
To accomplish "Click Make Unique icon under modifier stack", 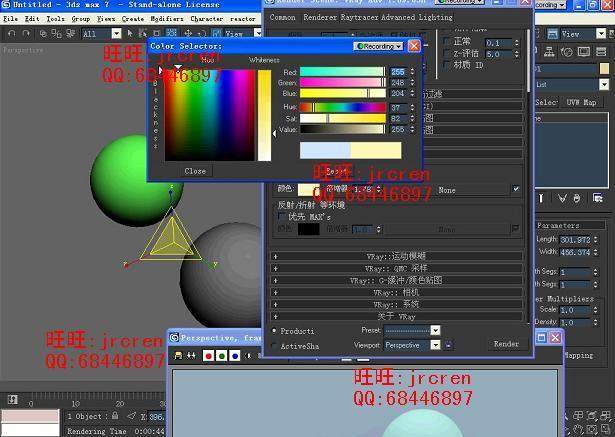I will point(562,198).
